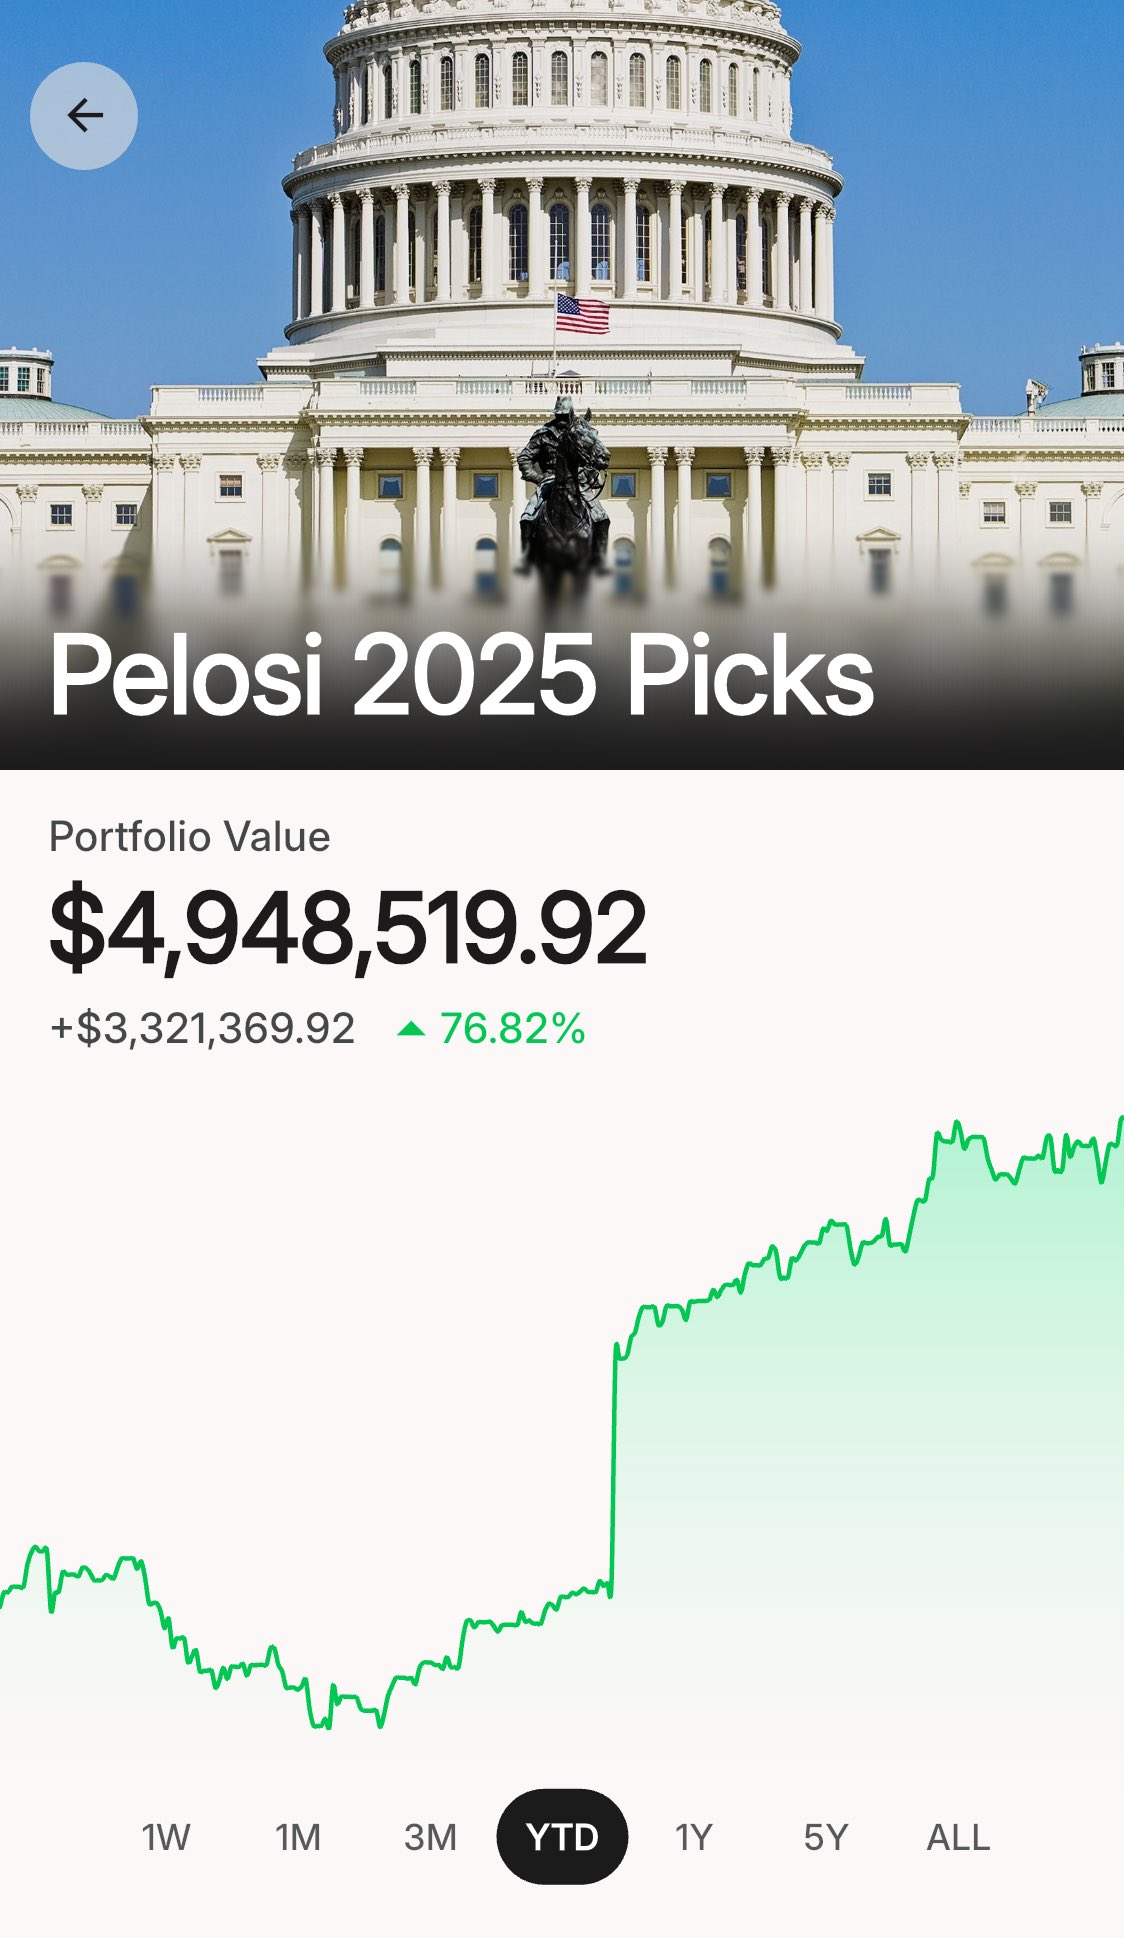Image resolution: width=1124 pixels, height=1938 pixels.
Task: Tap the horse statue in header photo
Action: tap(564, 490)
